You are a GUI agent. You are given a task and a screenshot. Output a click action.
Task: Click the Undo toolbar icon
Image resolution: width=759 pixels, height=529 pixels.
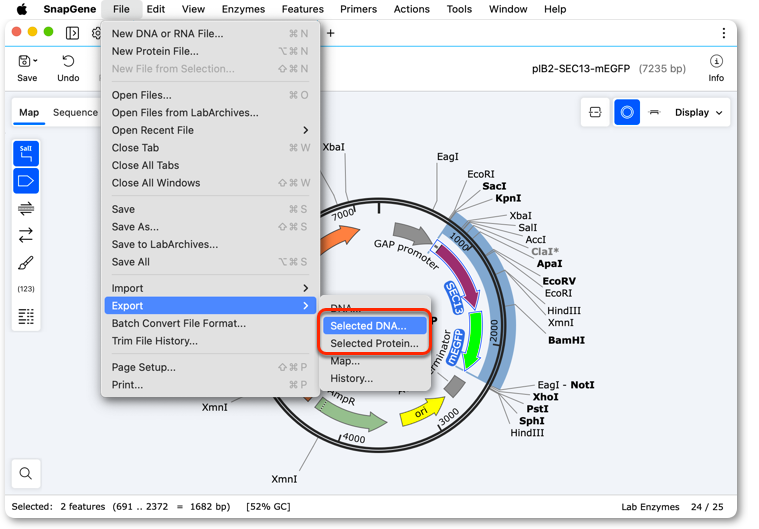[x=68, y=61]
